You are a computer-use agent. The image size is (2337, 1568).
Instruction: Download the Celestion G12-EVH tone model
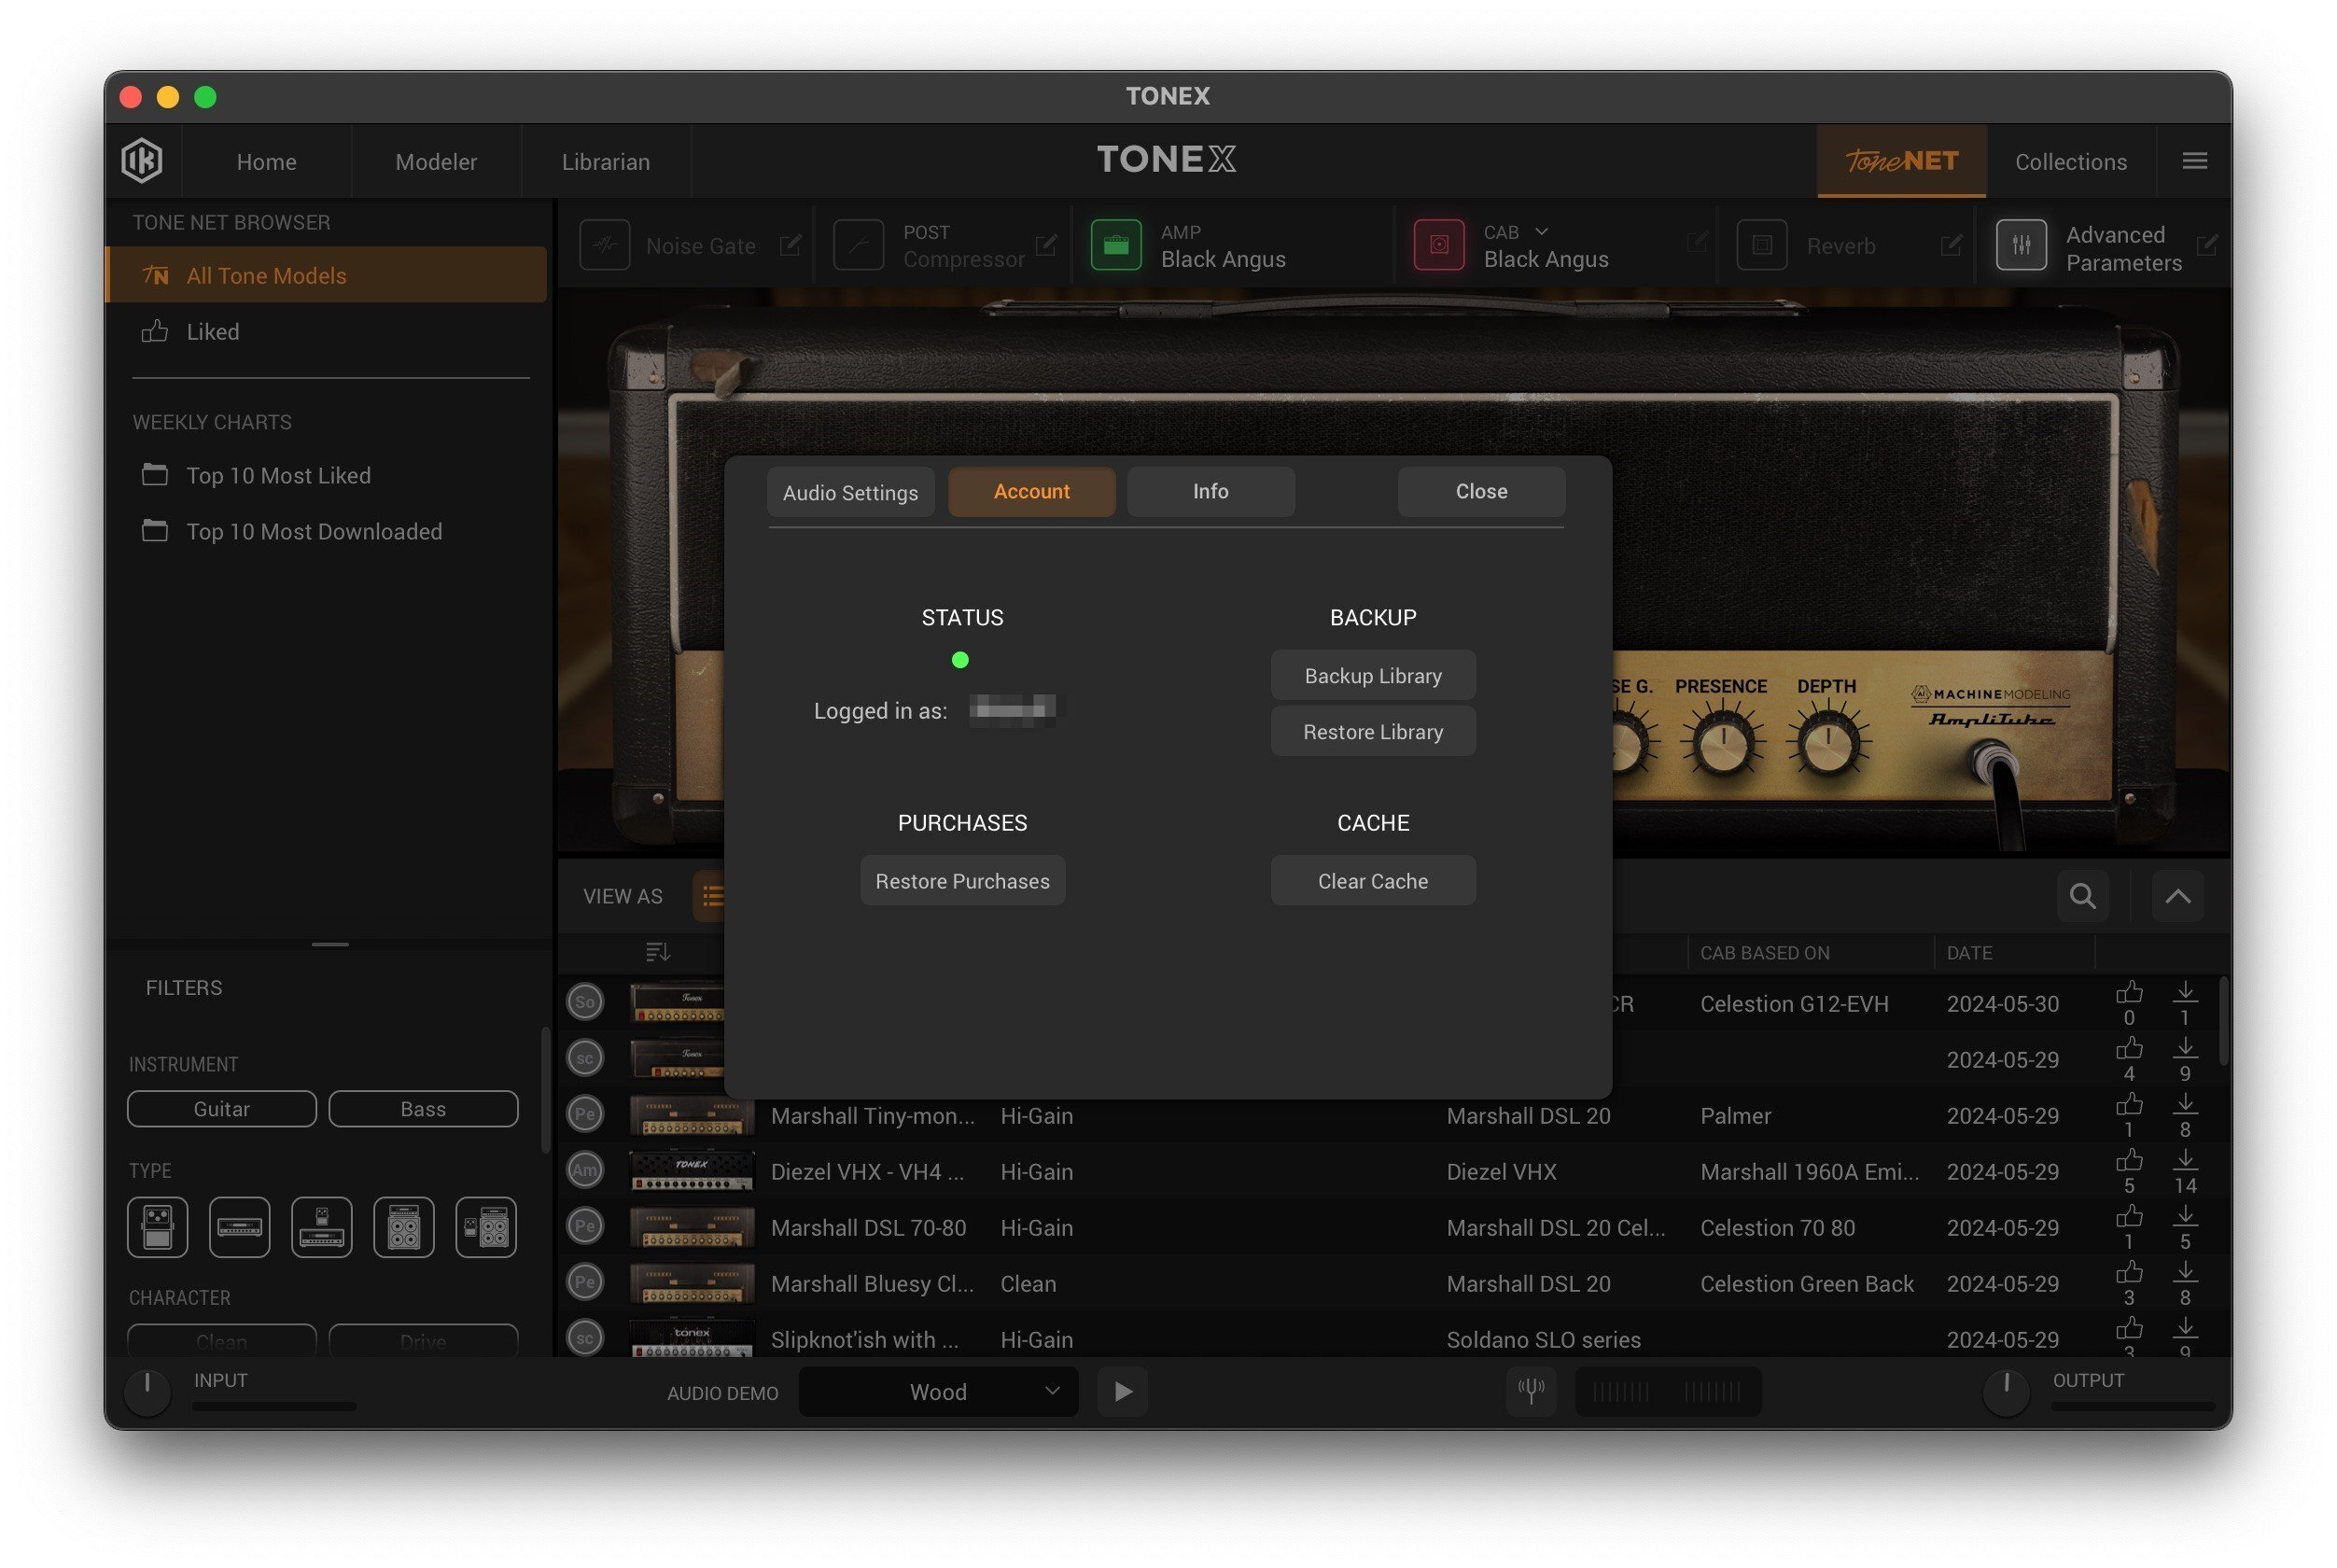click(2185, 992)
